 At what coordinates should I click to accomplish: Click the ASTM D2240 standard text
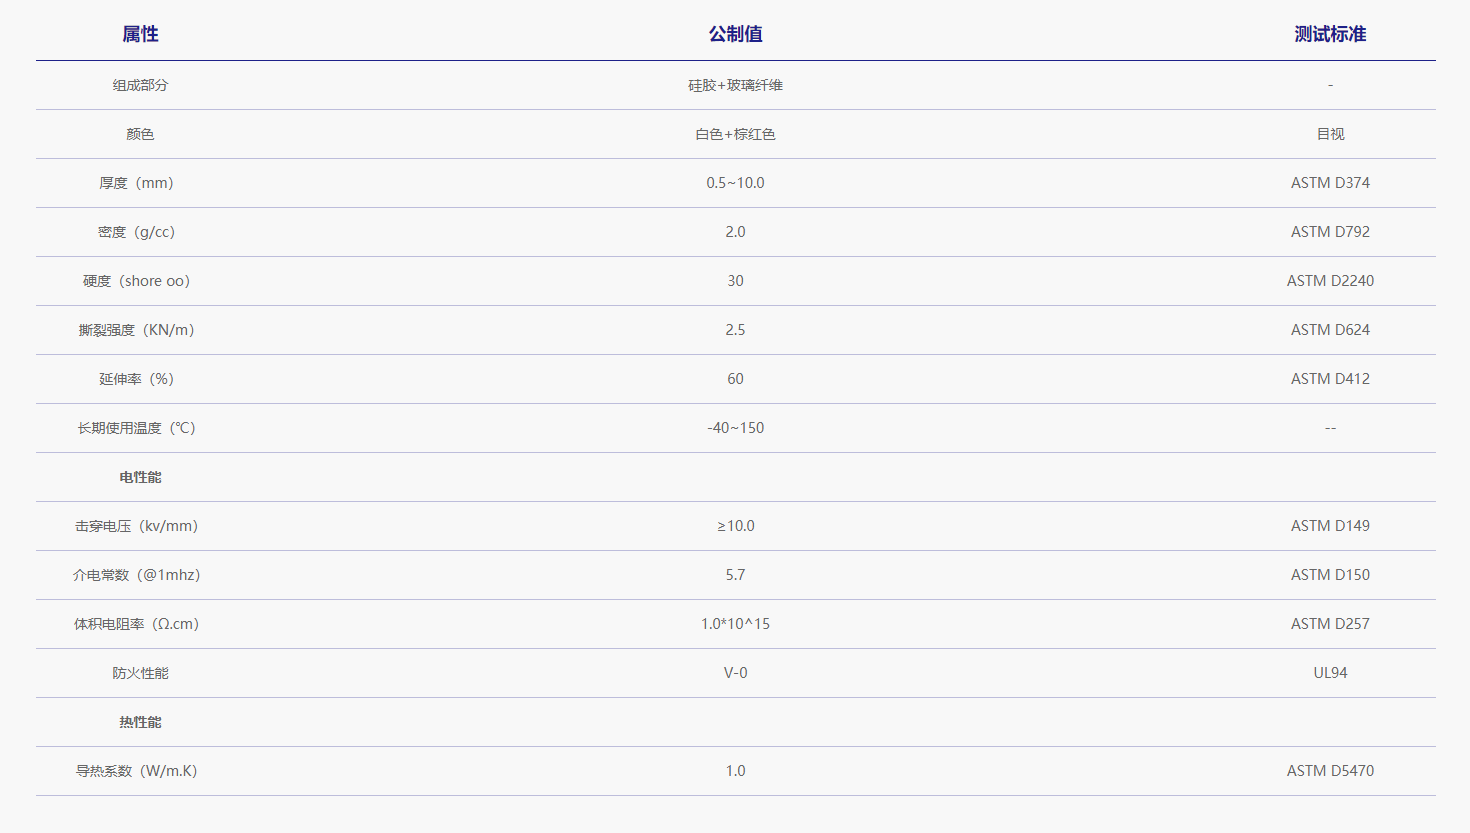pyautogui.click(x=1330, y=281)
